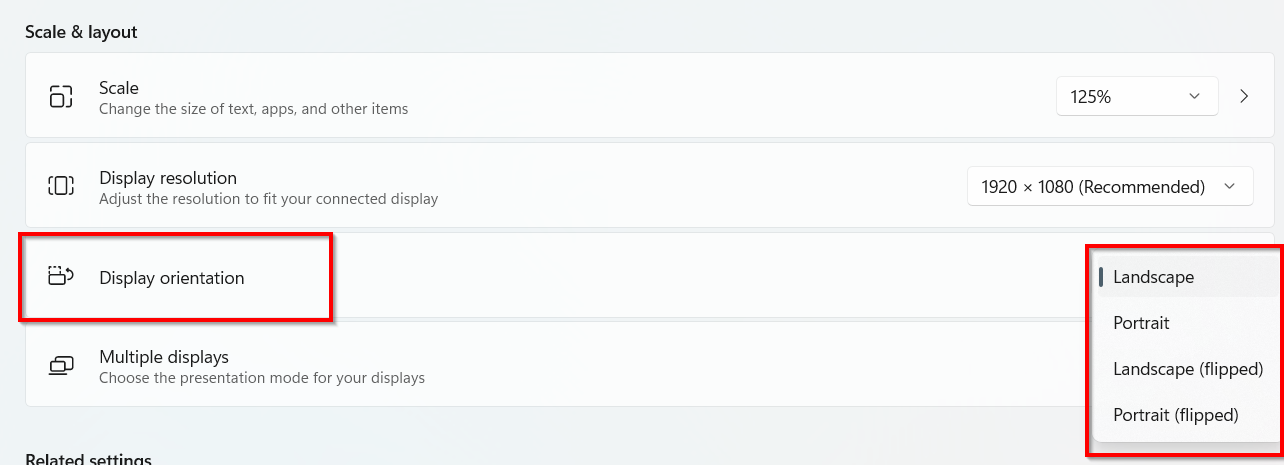This screenshot has width=1284, height=465.
Task: Click the 'Adjust the resolution' description text
Action: pyautogui.click(x=268, y=199)
